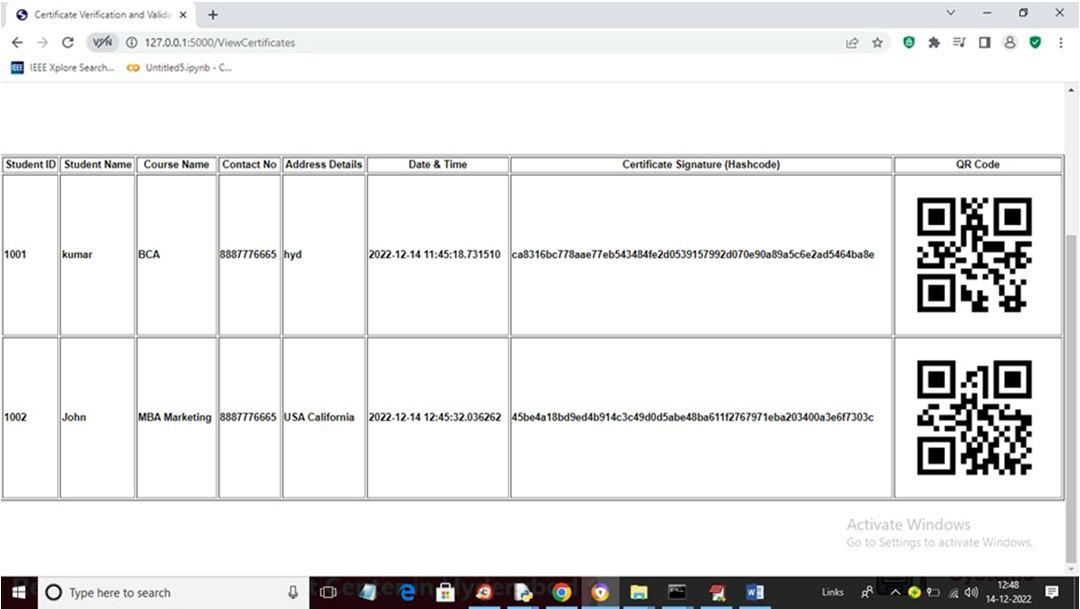Open the green shield lock extension

(909, 43)
